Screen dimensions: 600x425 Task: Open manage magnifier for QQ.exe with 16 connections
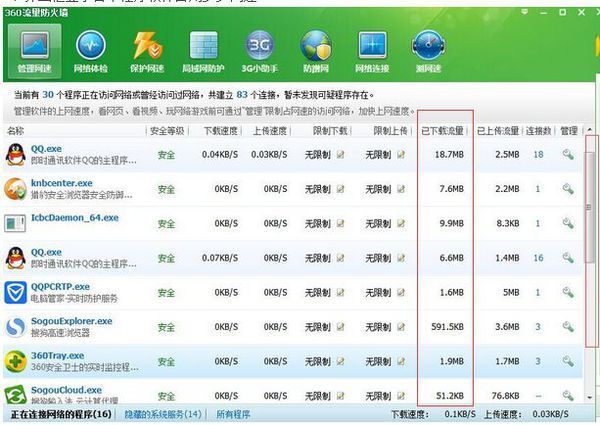568,258
